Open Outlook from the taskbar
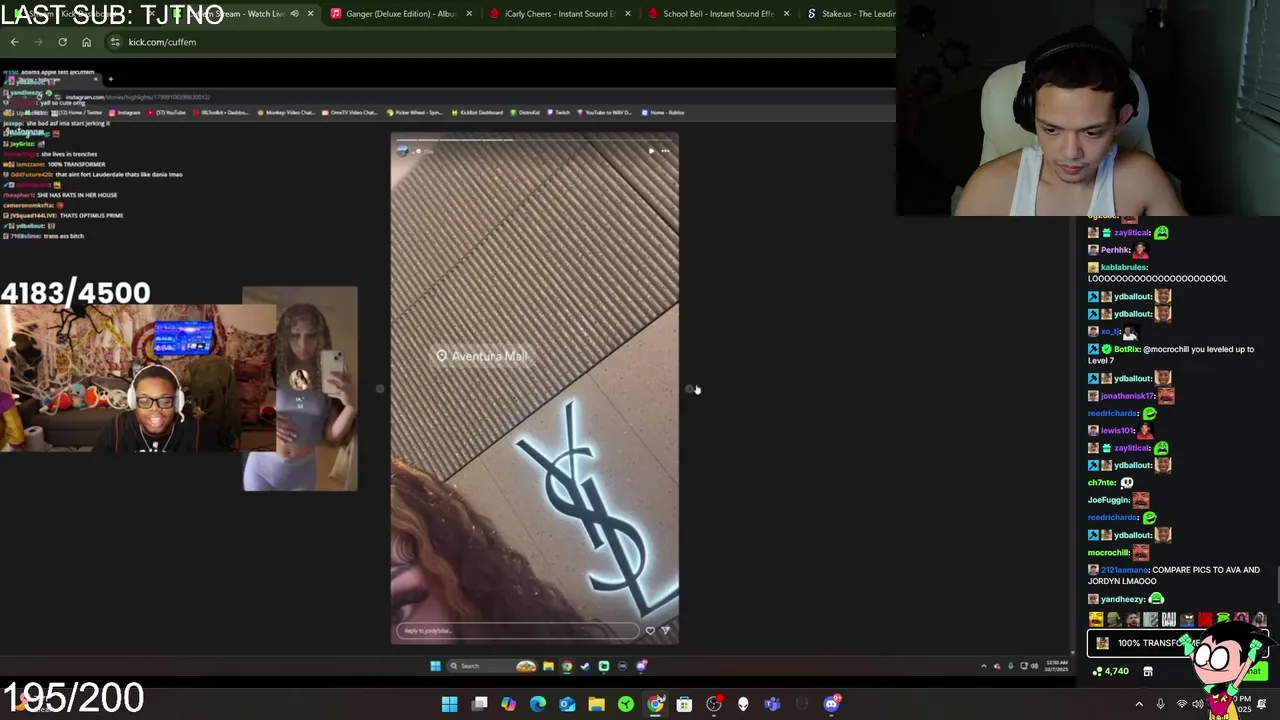This screenshot has height=720, width=1280. tap(567, 704)
